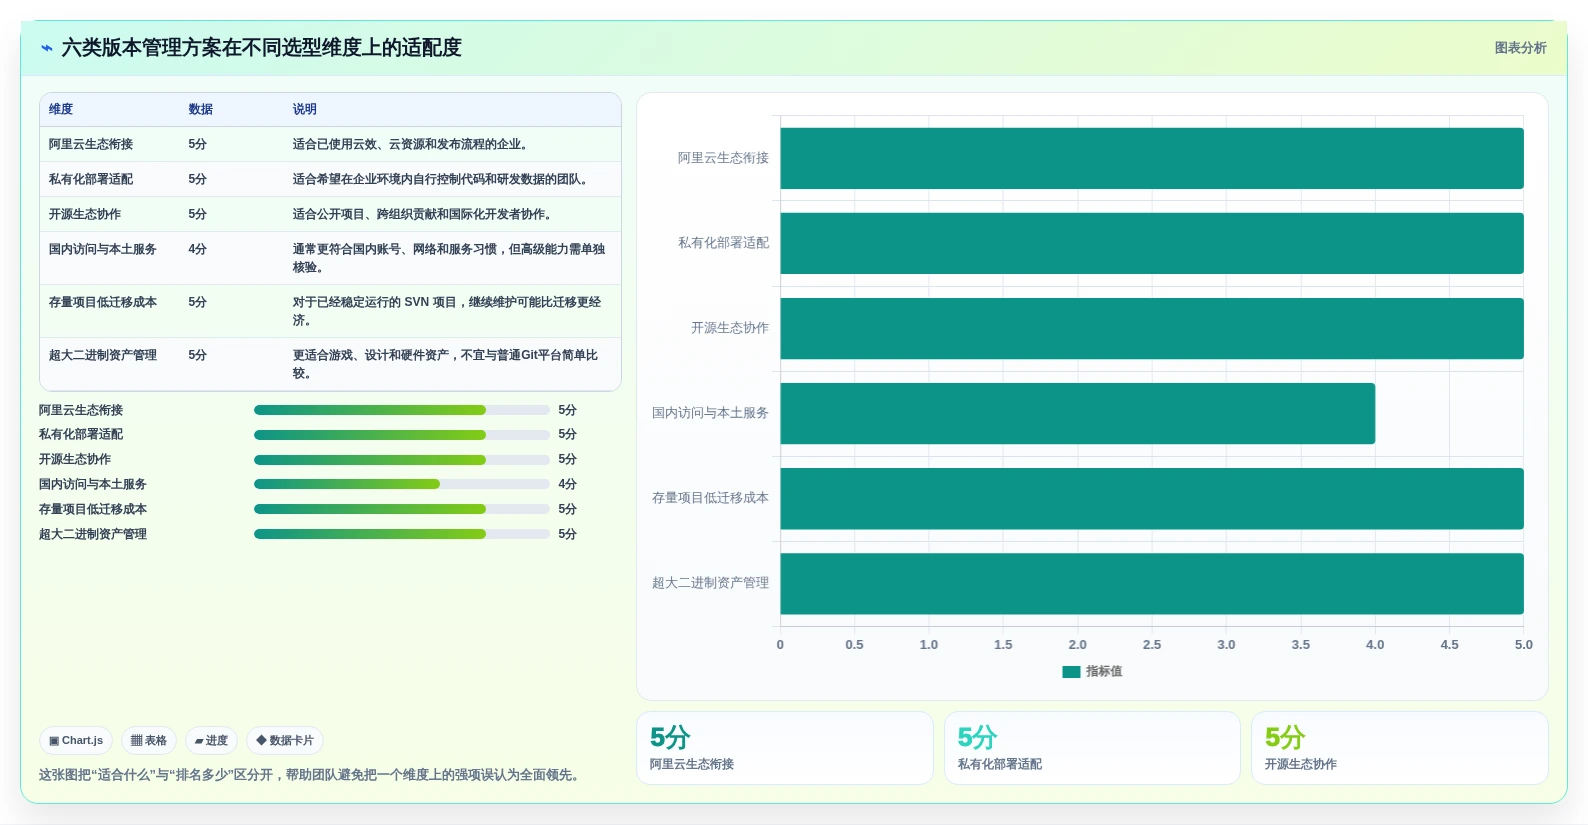The width and height of the screenshot is (1588, 825).
Task: Click the 阿里云生态衔接 progress bar
Action: [x=401, y=410]
